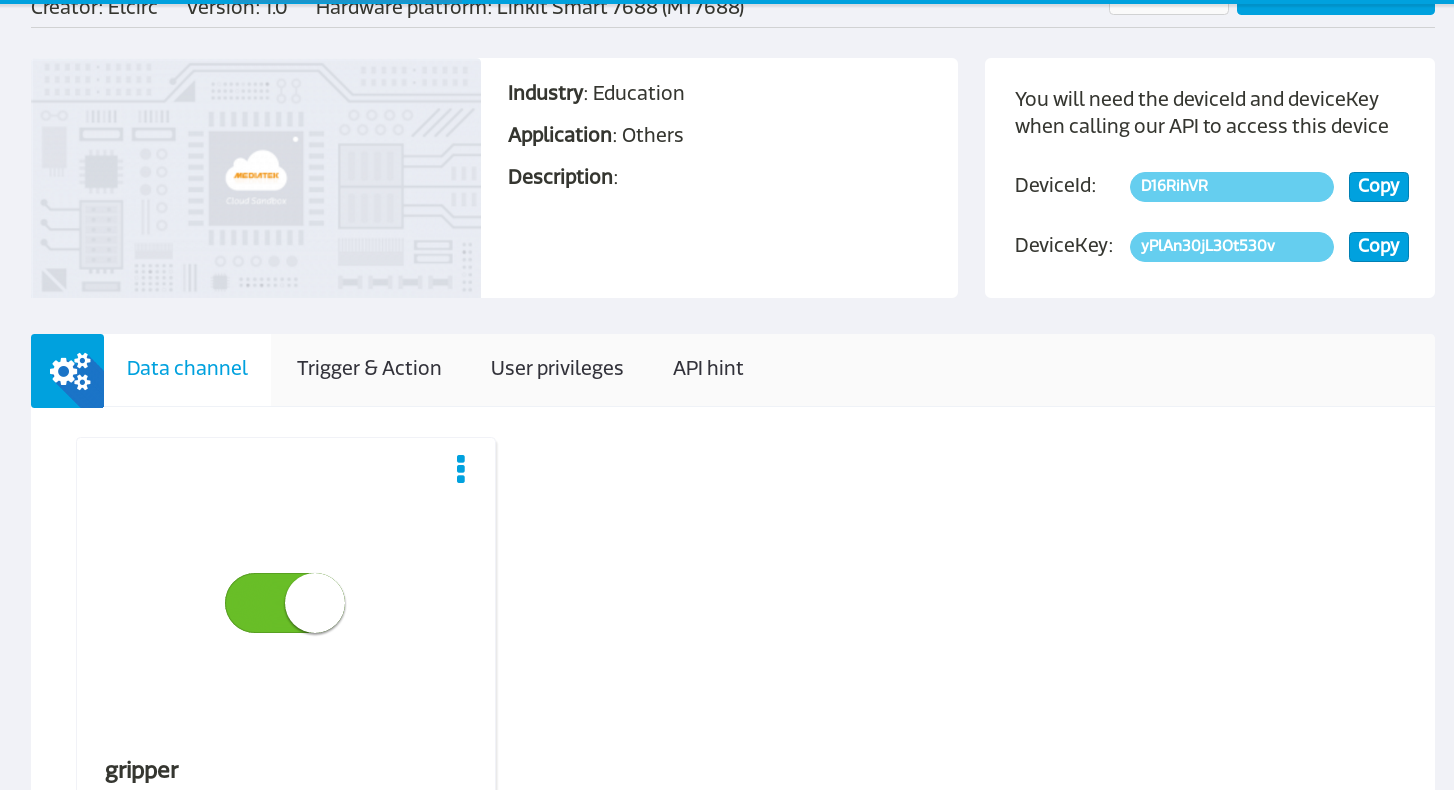Image resolution: width=1454 pixels, height=790 pixels.
Task: Click the deviceId and deviceKey instruction text
Action: click(1202, 113)
